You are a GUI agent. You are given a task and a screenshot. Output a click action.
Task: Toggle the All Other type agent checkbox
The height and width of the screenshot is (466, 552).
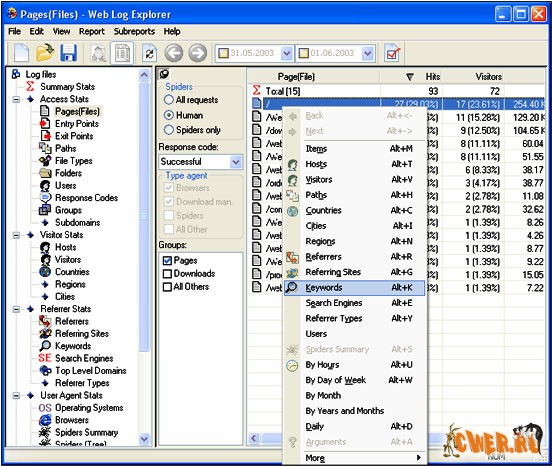point(169,229)
